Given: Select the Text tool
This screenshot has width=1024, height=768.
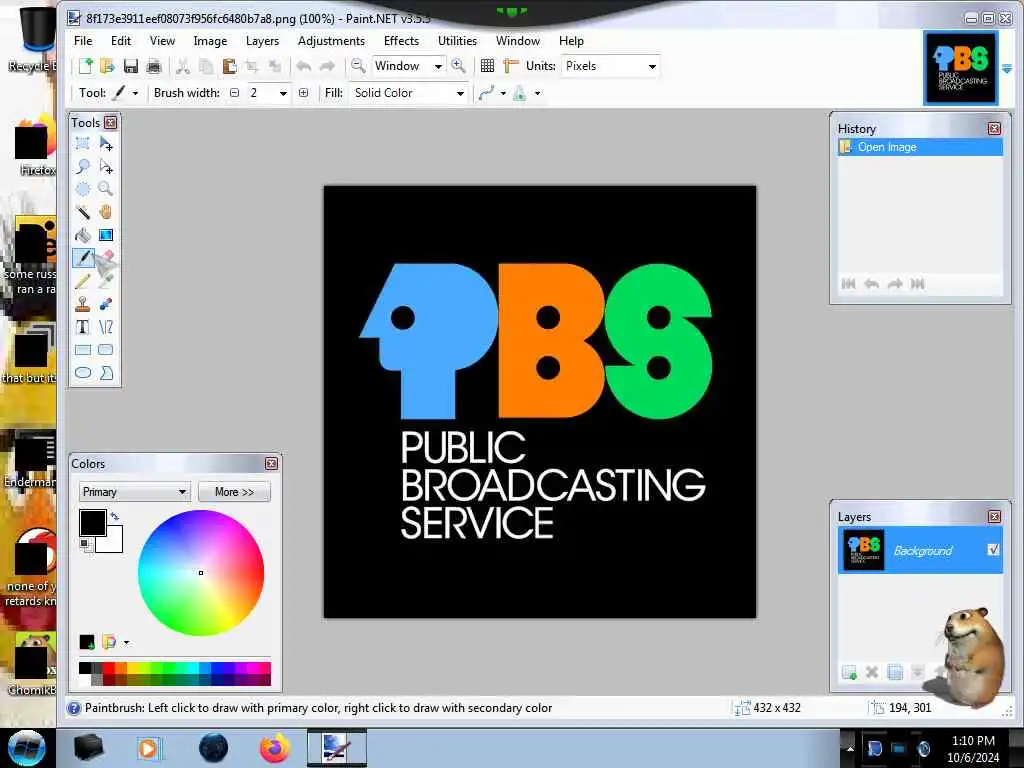Looking at the screenshot, I should click(83, 327).
